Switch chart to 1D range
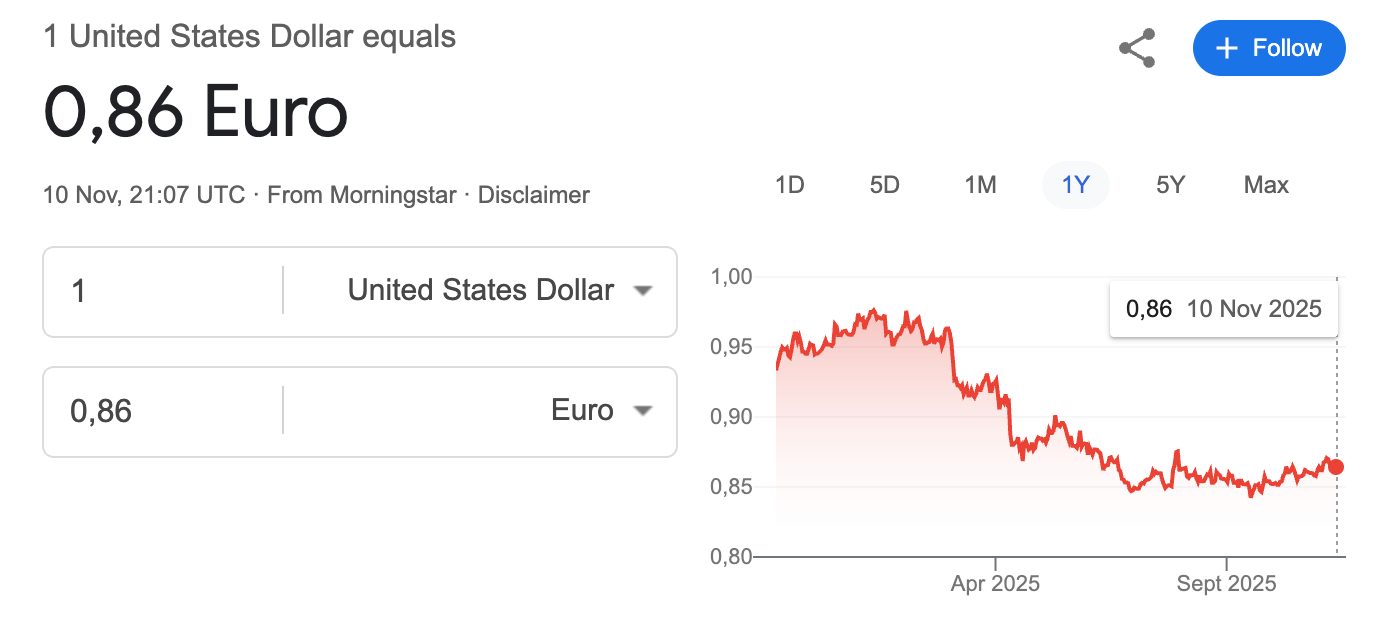Image resolution: width=1392 pixels, height=634 pixels. 790,185
